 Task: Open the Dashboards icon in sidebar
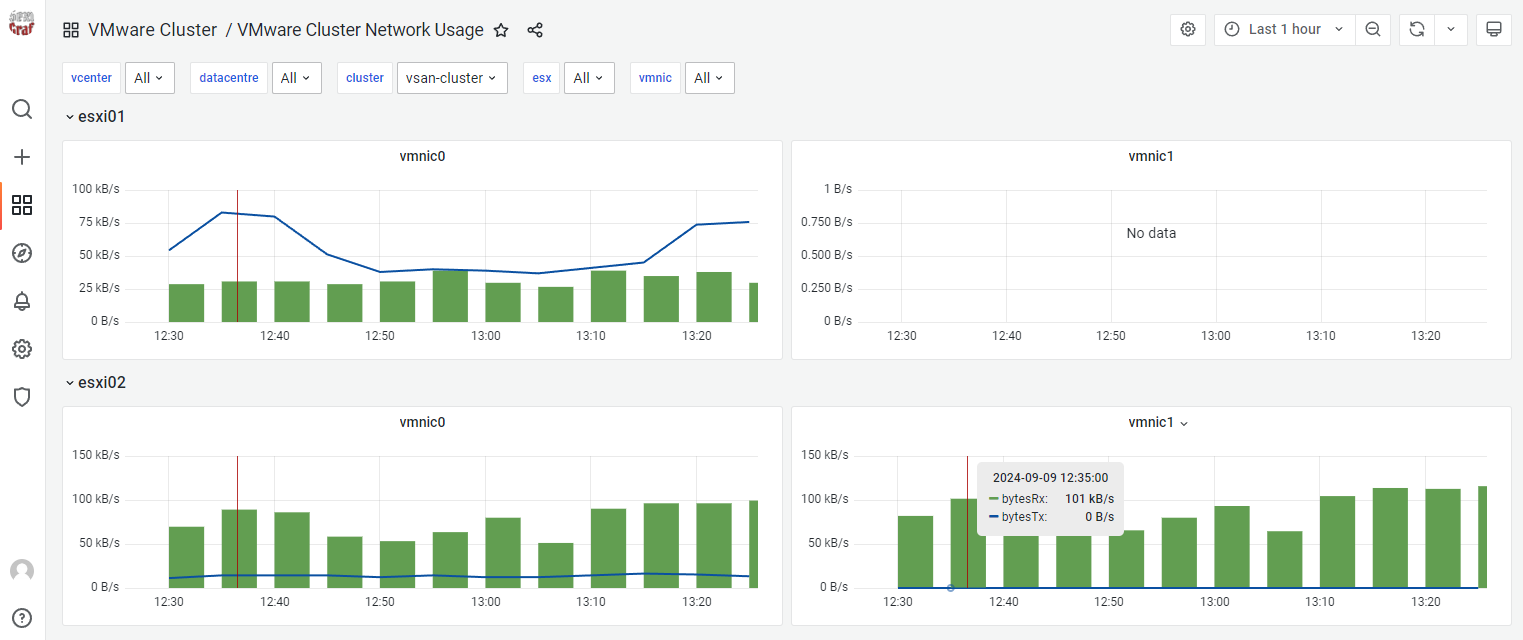[22, 205]
